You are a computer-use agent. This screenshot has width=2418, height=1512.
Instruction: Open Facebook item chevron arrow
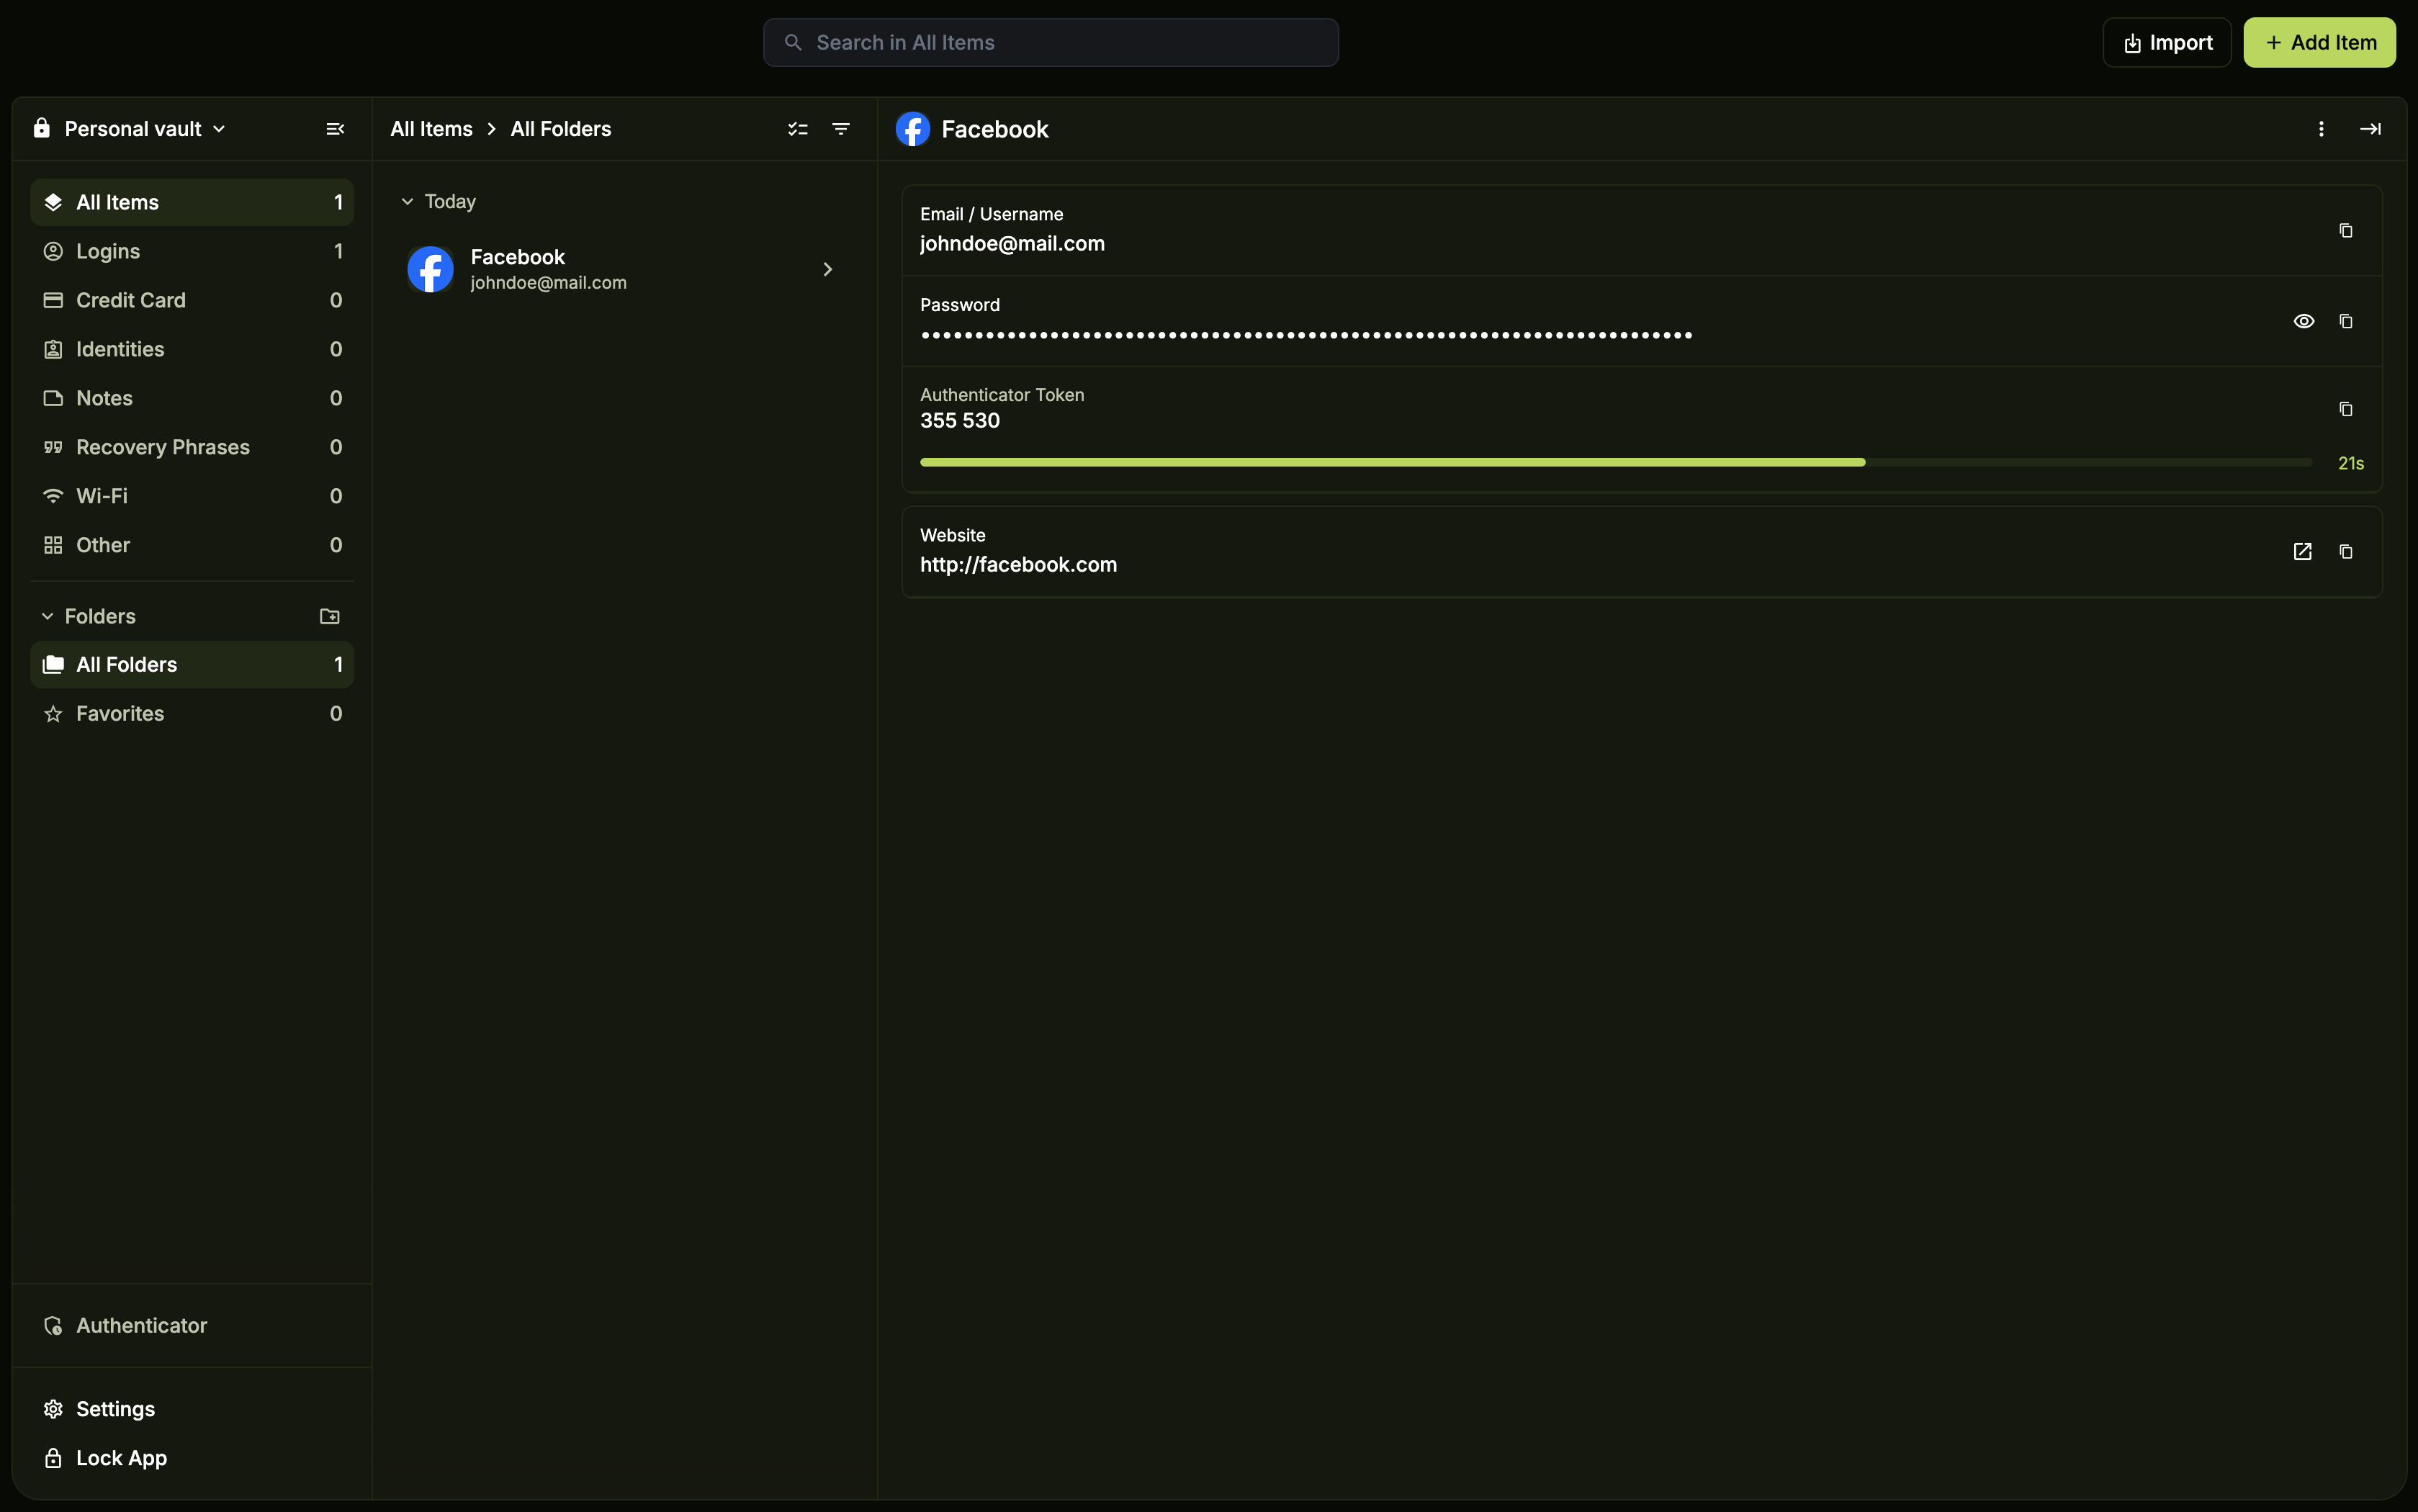(x=827, y=269)
